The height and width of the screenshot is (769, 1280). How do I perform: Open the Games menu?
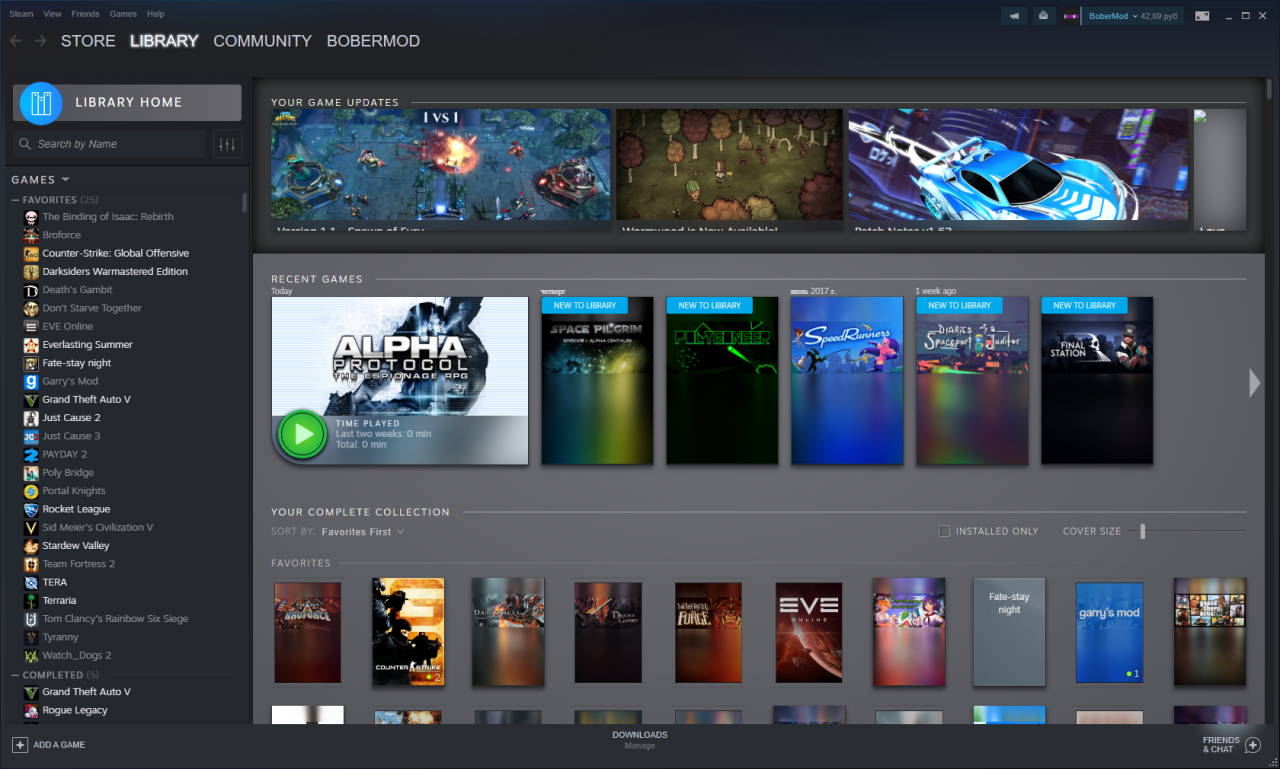[123, 14]
